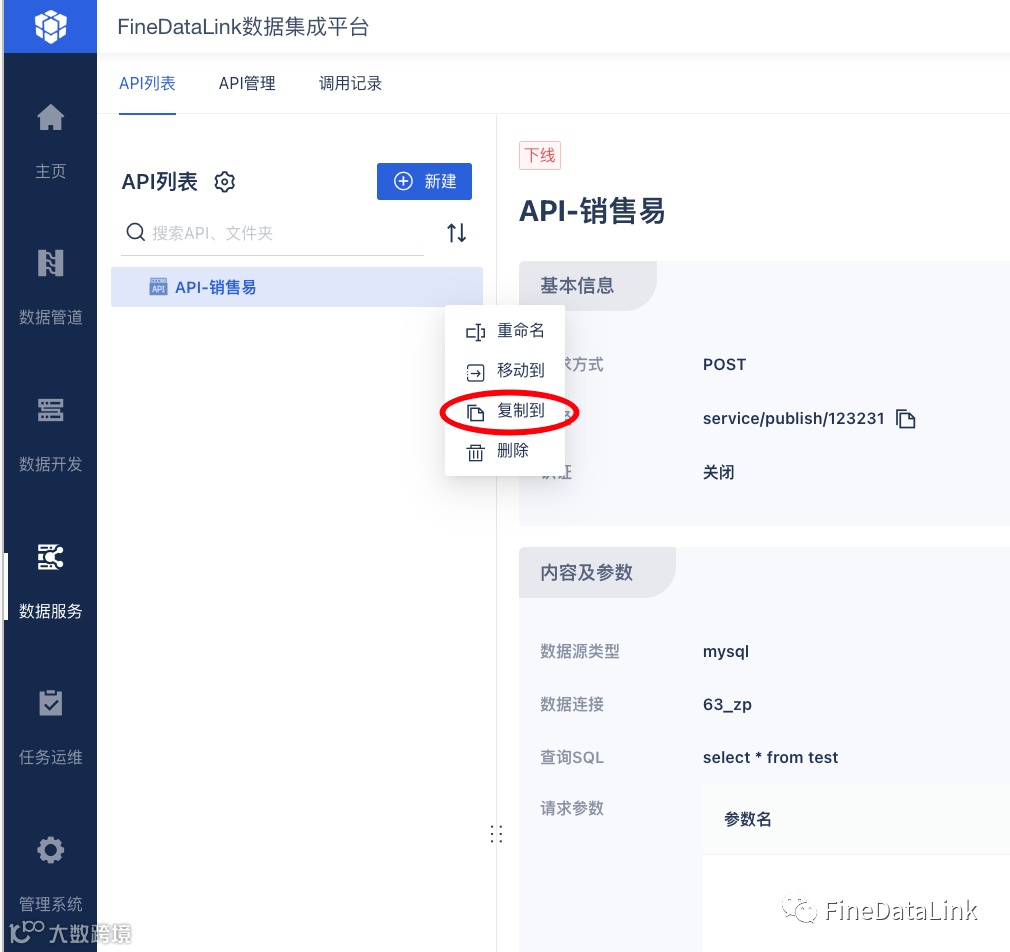Click the 查询SQL label
Screen dimensions: 1010x952
pos(572,757)
